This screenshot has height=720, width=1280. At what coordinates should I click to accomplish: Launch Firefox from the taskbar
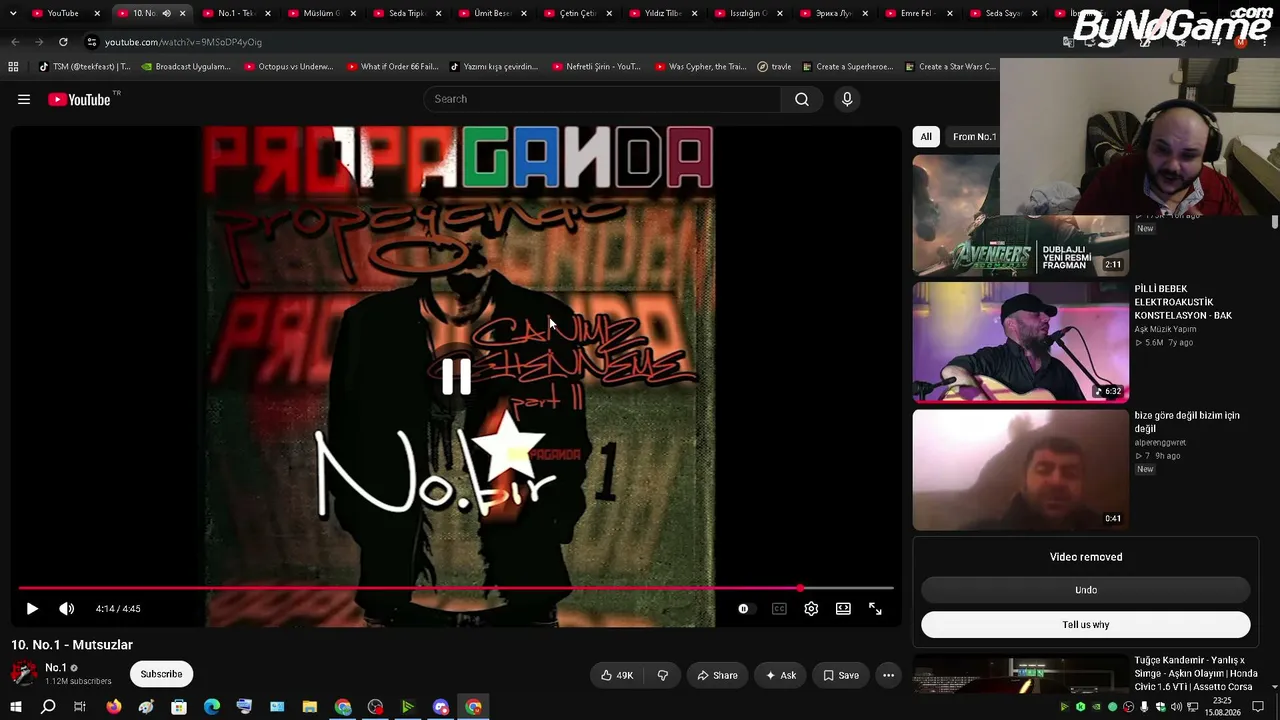[113, 707]
